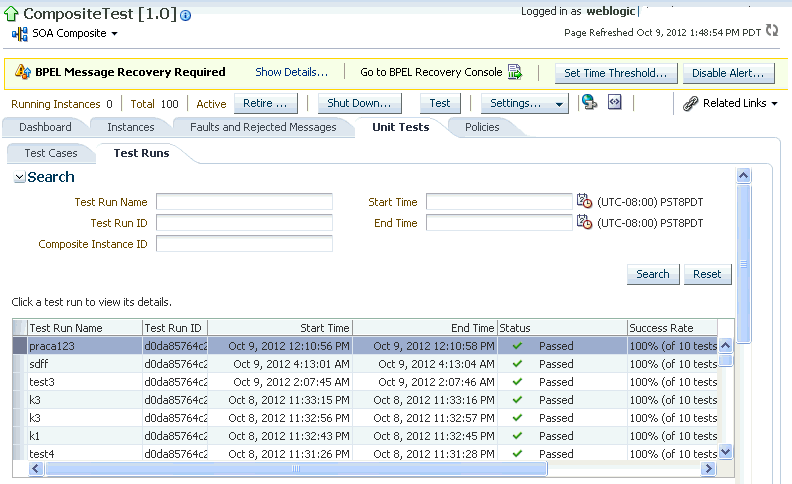
Task: Click the Related Links chain icon
Action: coord(690,104)
